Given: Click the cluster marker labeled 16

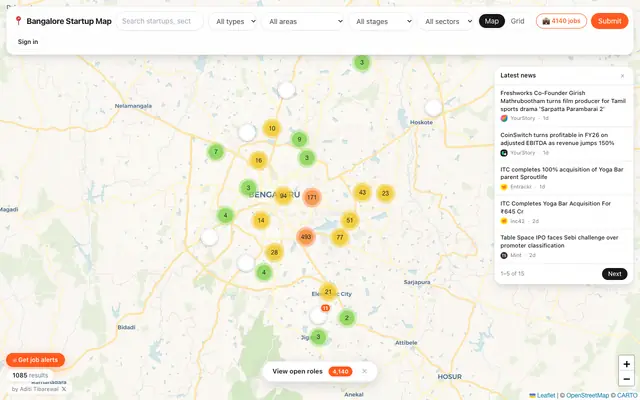Looking at the screenshot, I should tap(258, 160).
